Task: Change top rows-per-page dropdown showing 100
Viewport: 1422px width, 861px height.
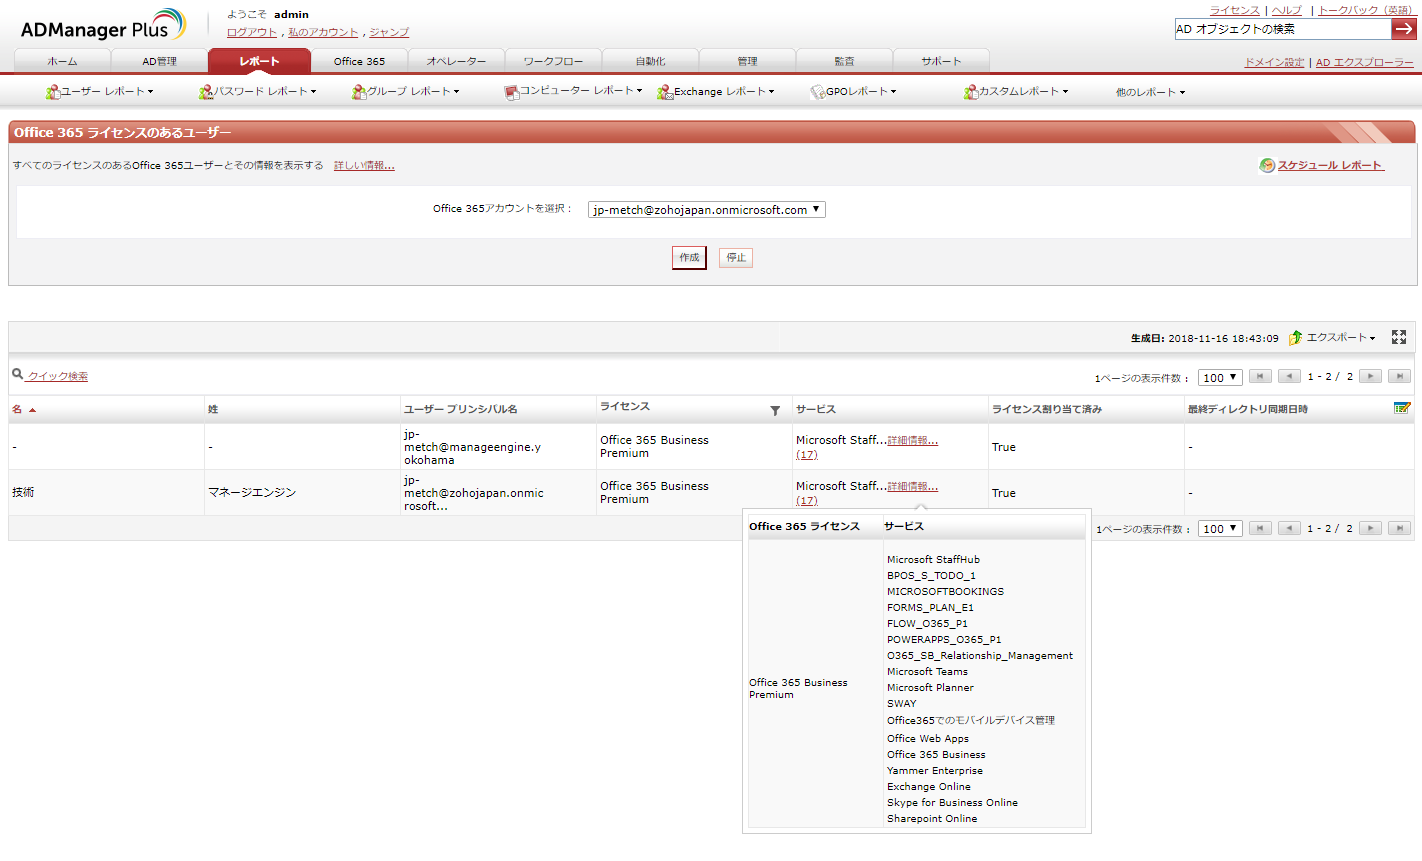Action: [x=1220, y=378]
